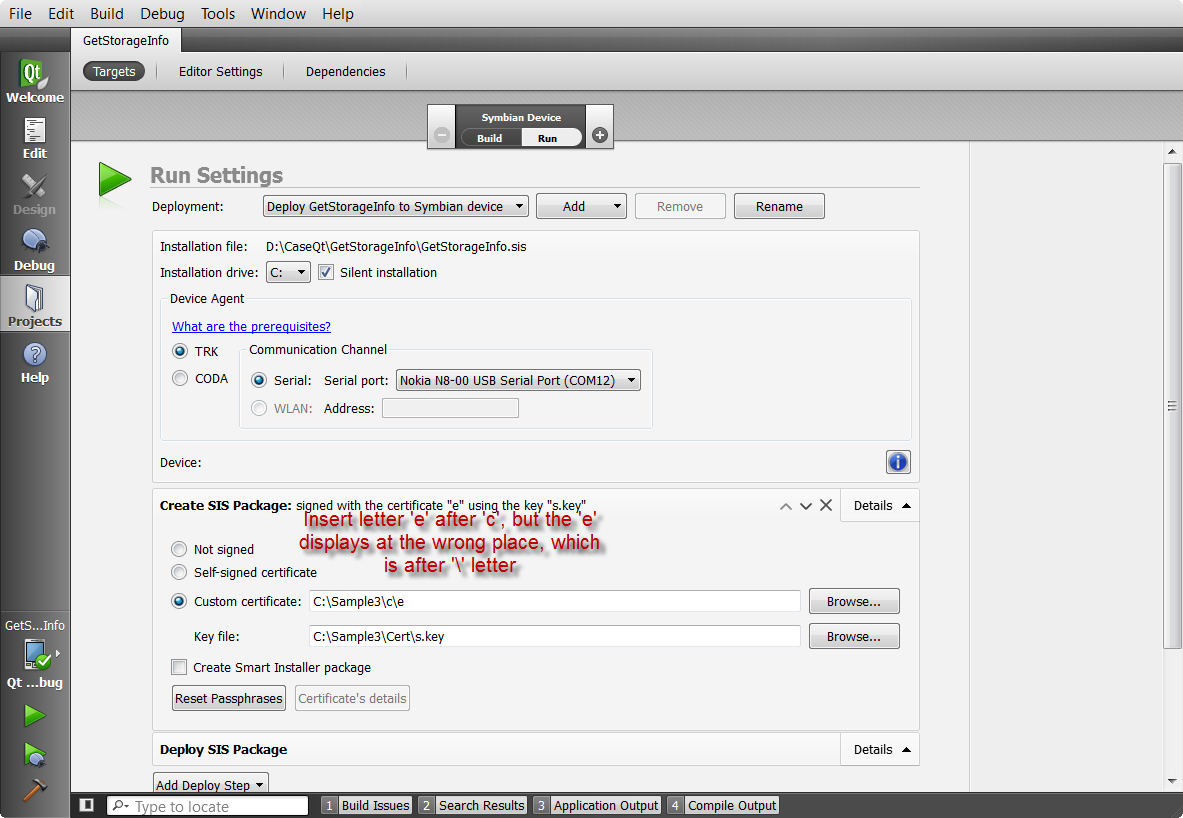1183x818 pixels.
Task: Select the CODA device agent option
Action: click(x=180, y=379)
